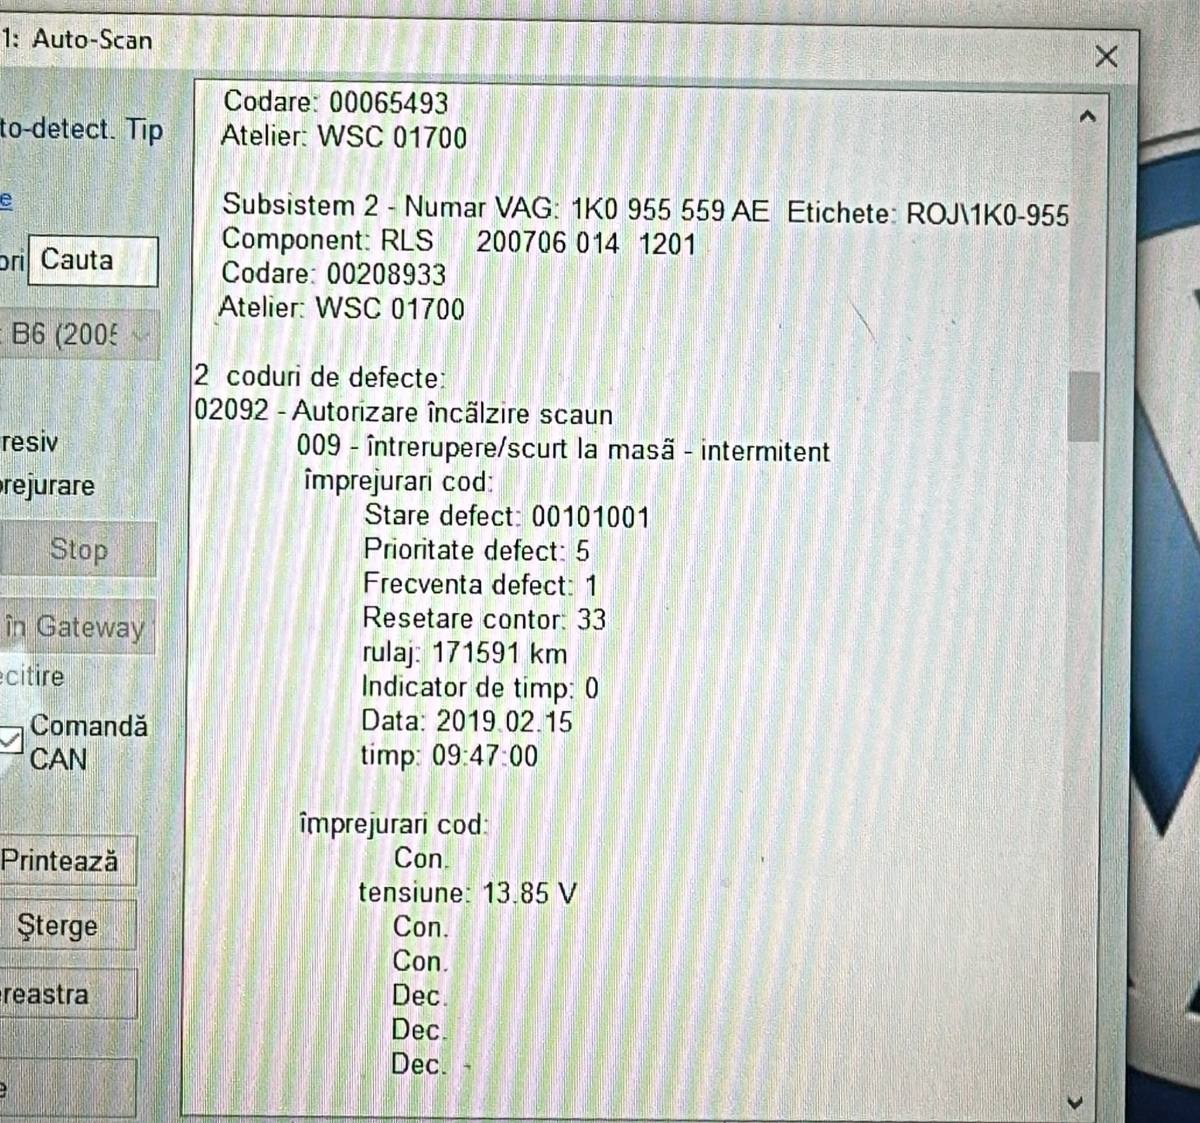Click the scroll up arrow in results panel
This screenshot has height=1123, width=1200.
(x=1087, y=117)
